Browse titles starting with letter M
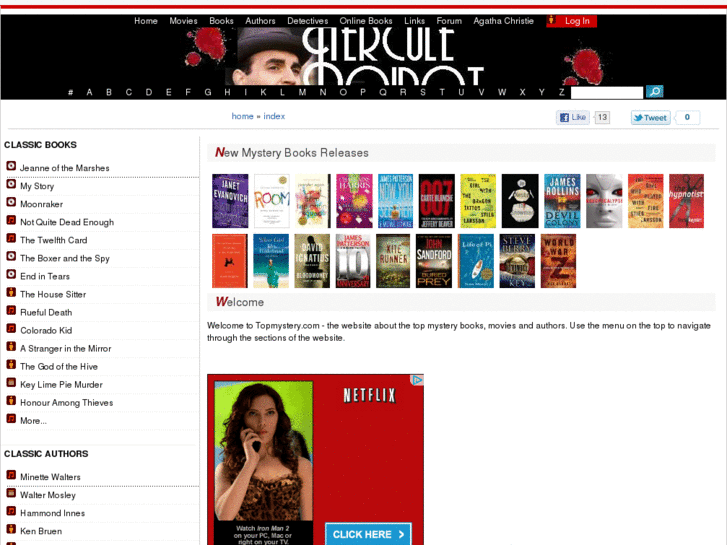This screenshot has height=545, width=727. click(302, 92)
